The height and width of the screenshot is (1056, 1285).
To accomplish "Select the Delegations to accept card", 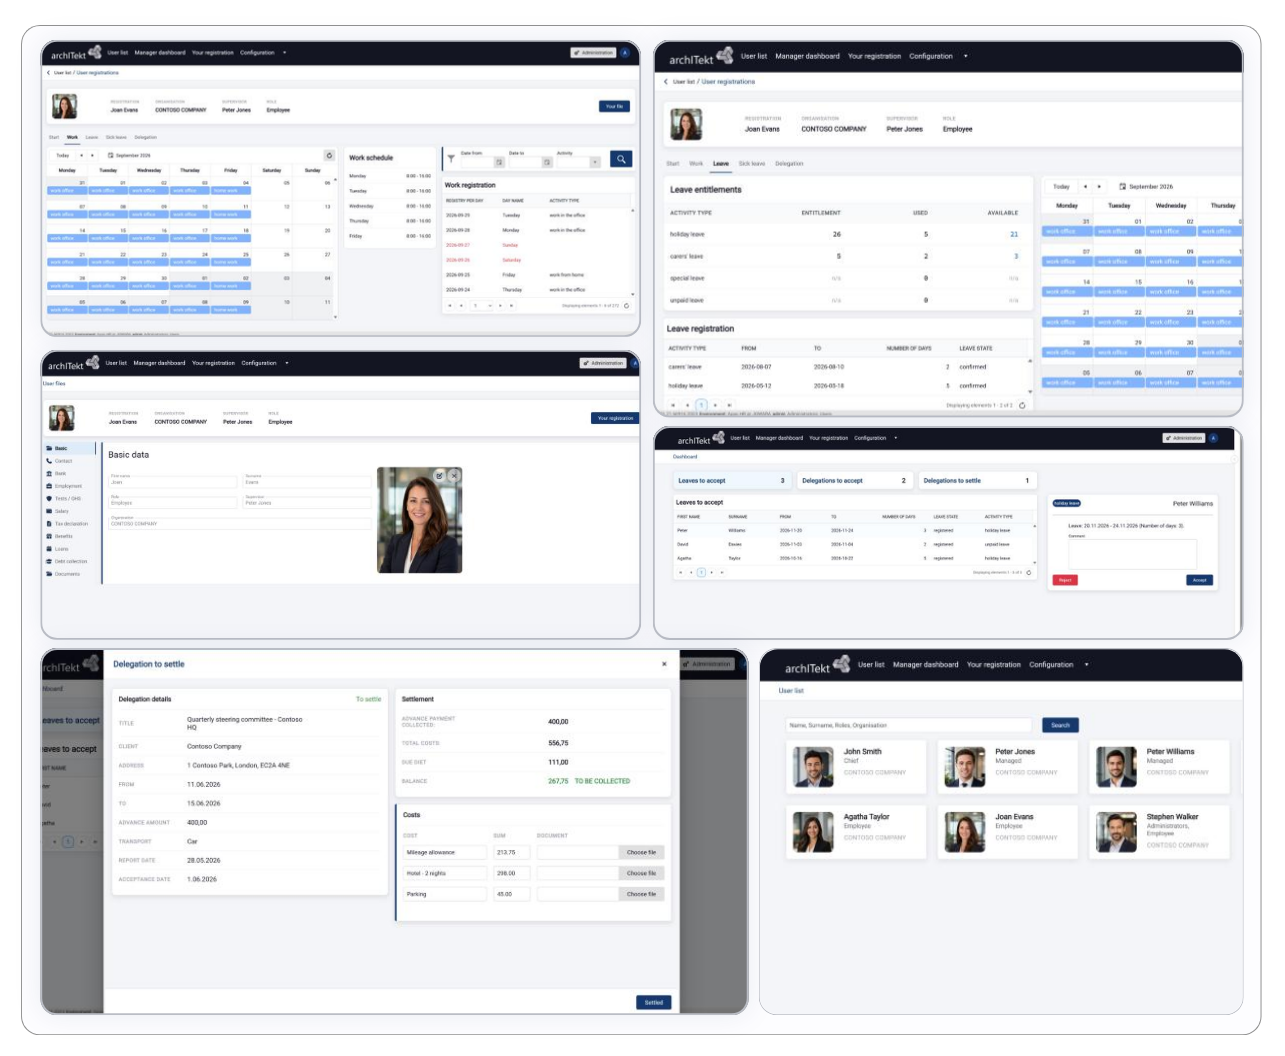I will pyautogui.click(x=854, y=480).
